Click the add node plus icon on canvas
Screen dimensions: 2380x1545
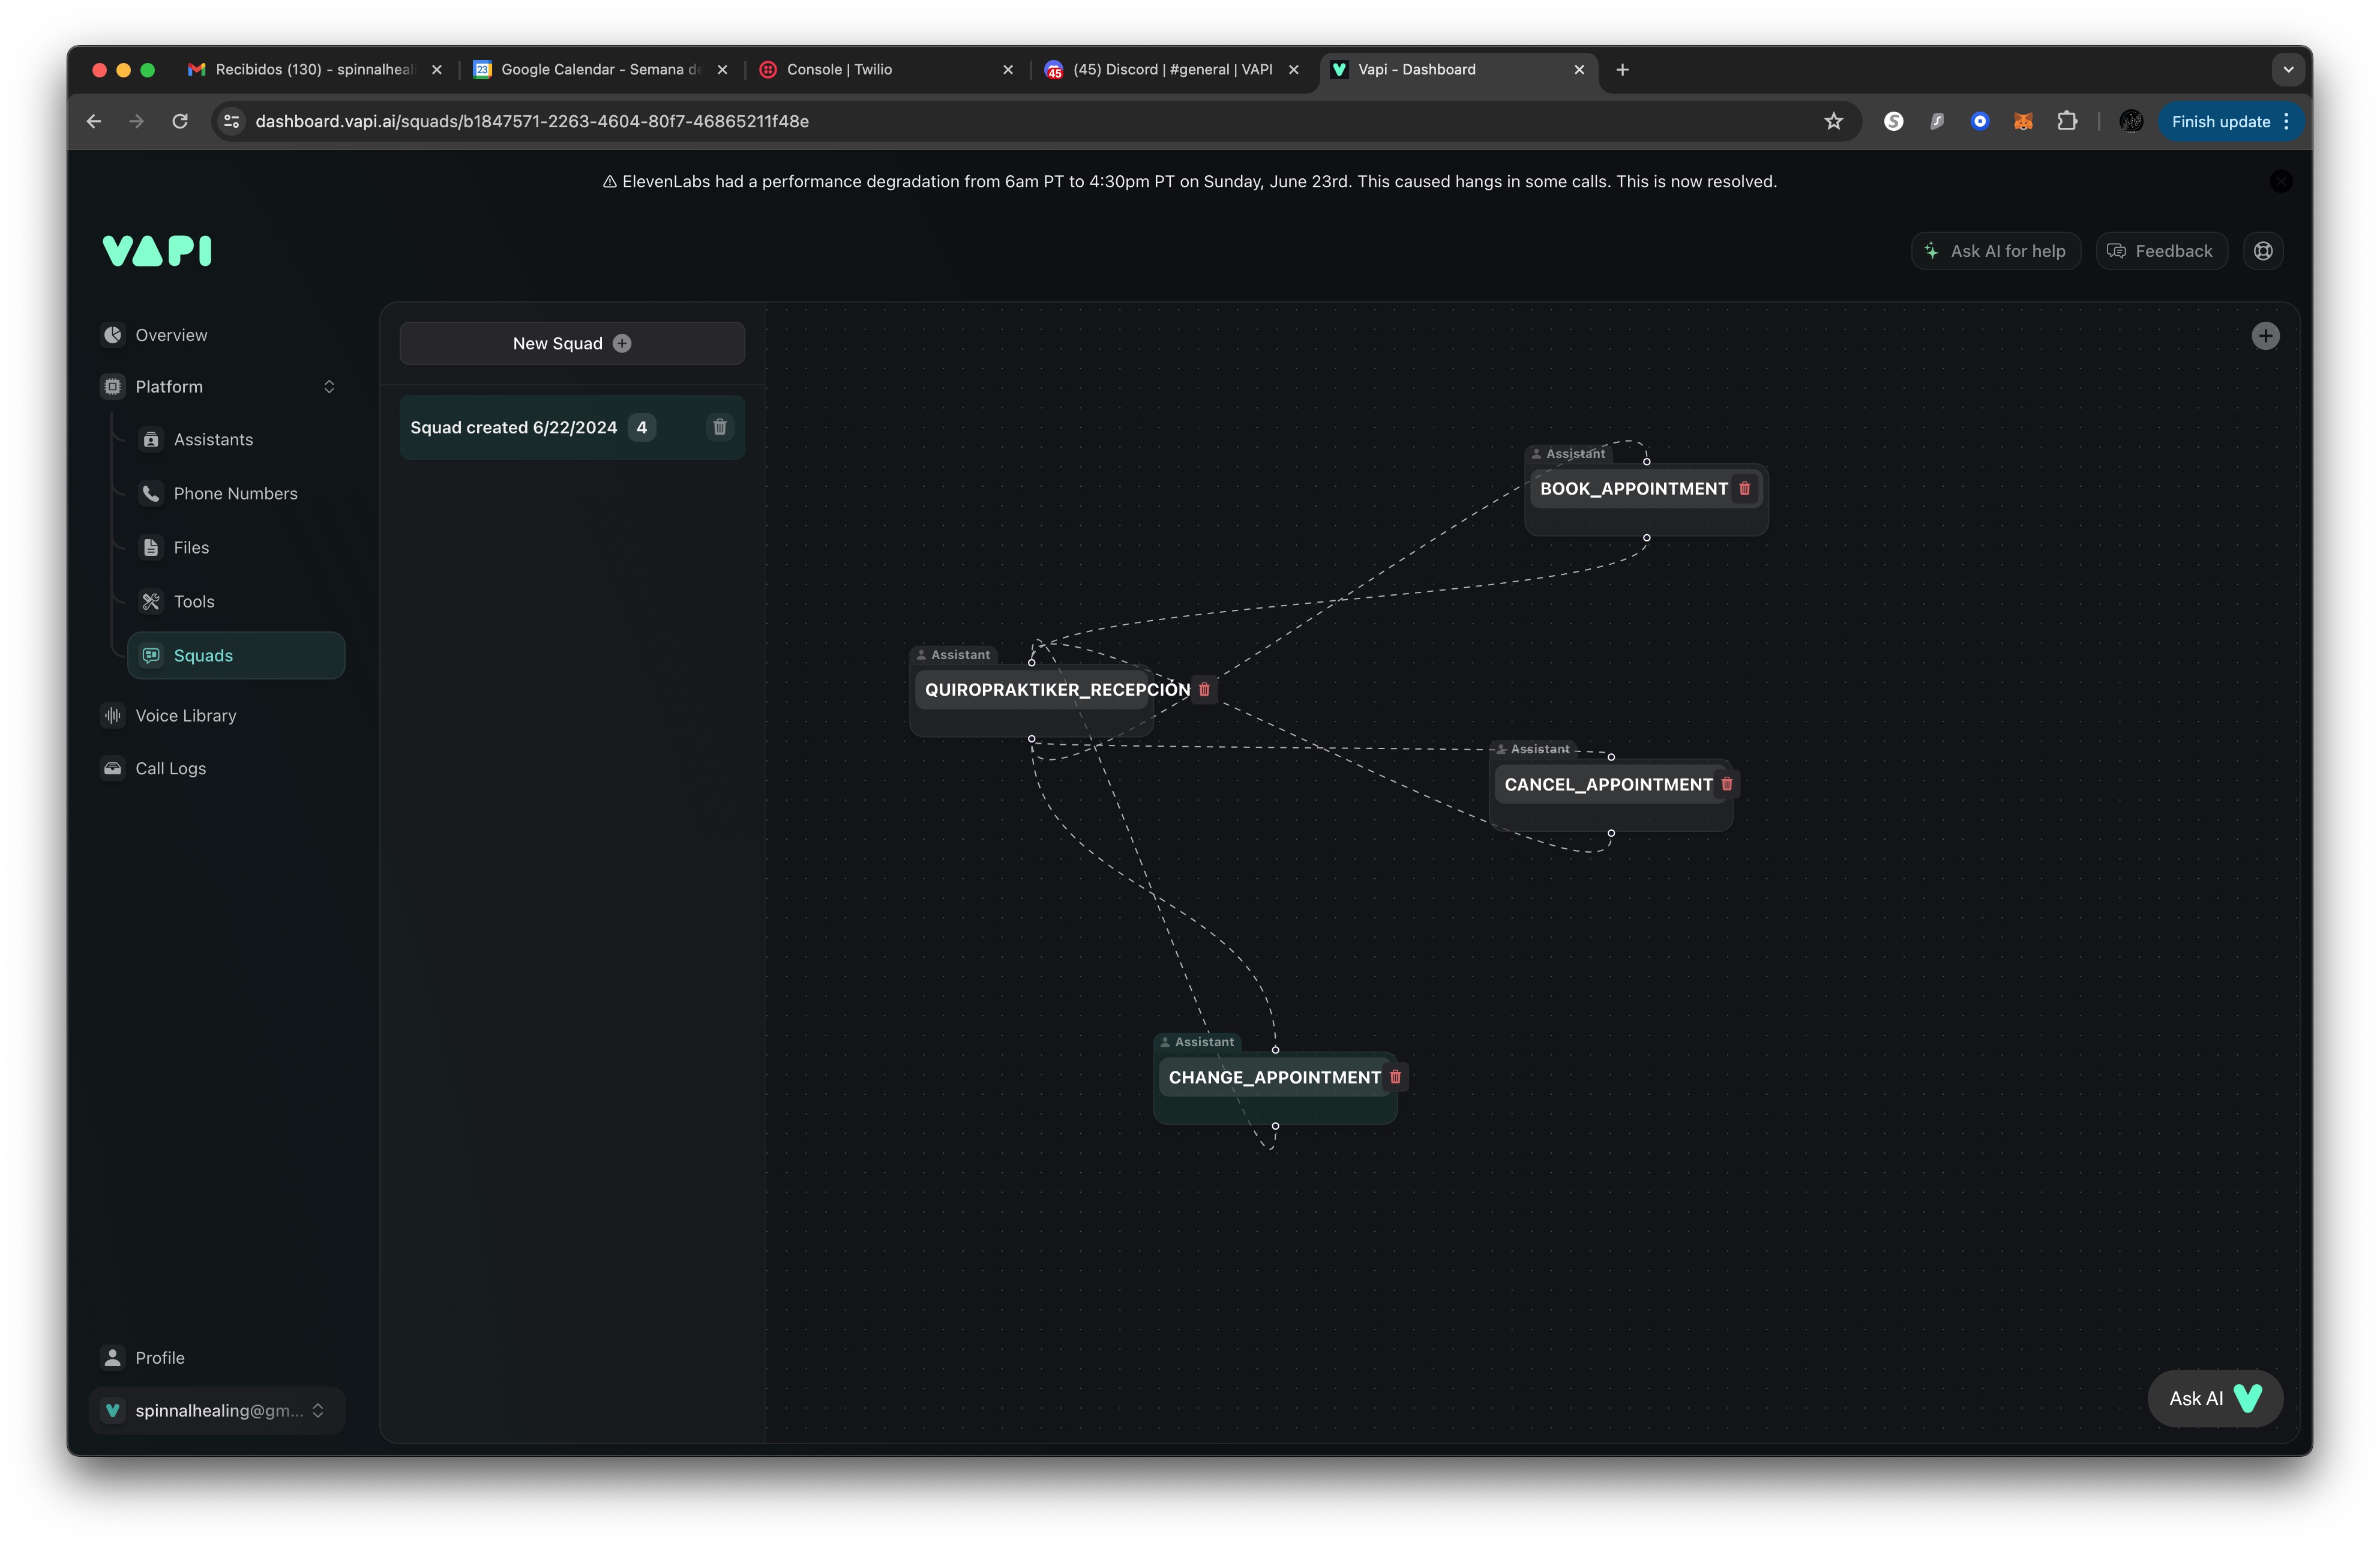point(2265,336)
